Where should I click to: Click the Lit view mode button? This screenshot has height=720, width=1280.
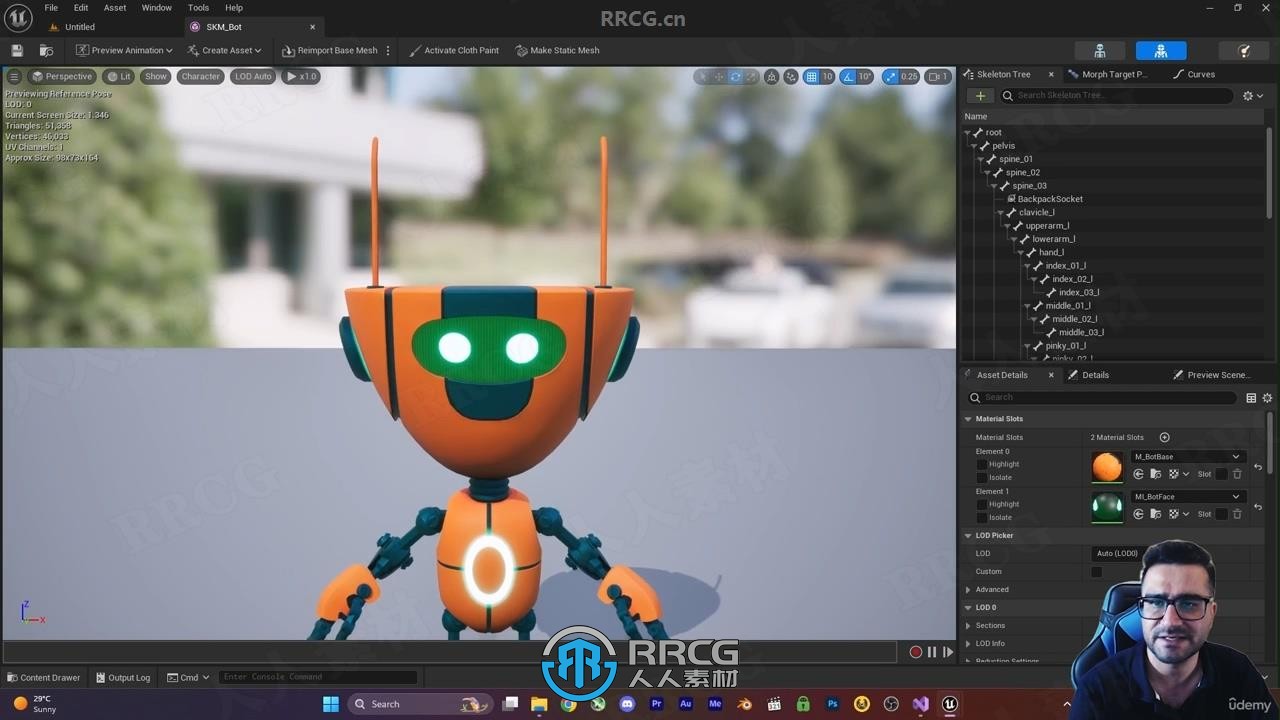pyautogui.click(x=119, y=76)
